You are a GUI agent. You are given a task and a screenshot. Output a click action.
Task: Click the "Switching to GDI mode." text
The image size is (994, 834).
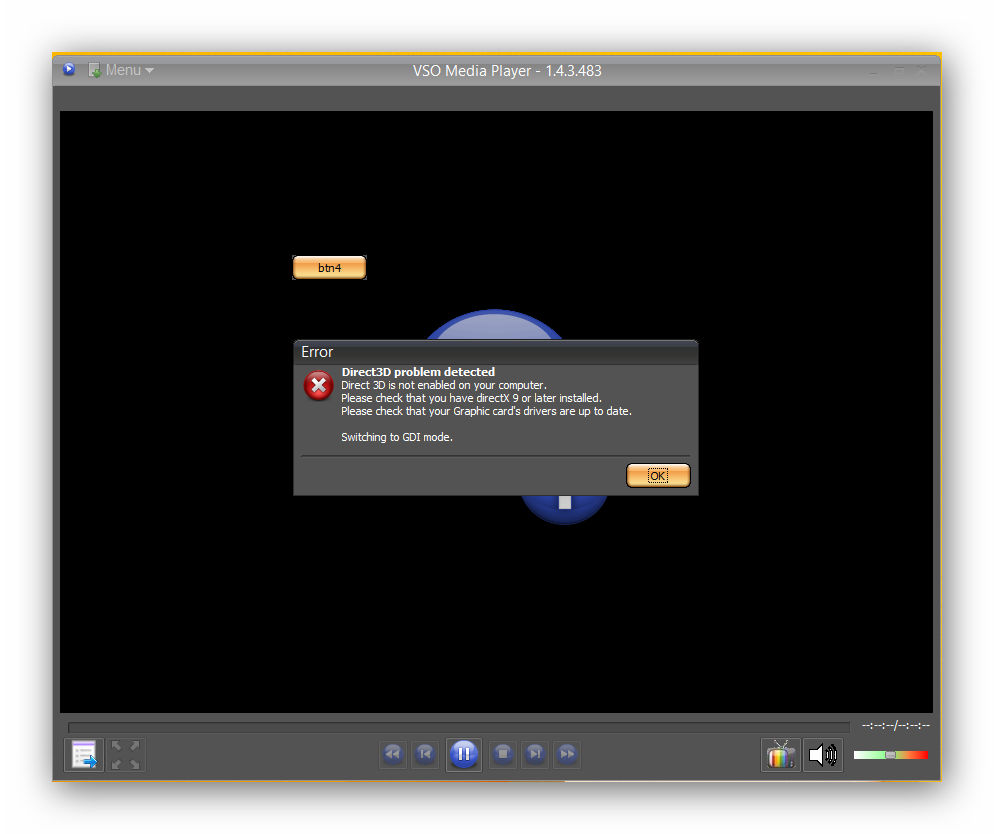pos(397,437)
